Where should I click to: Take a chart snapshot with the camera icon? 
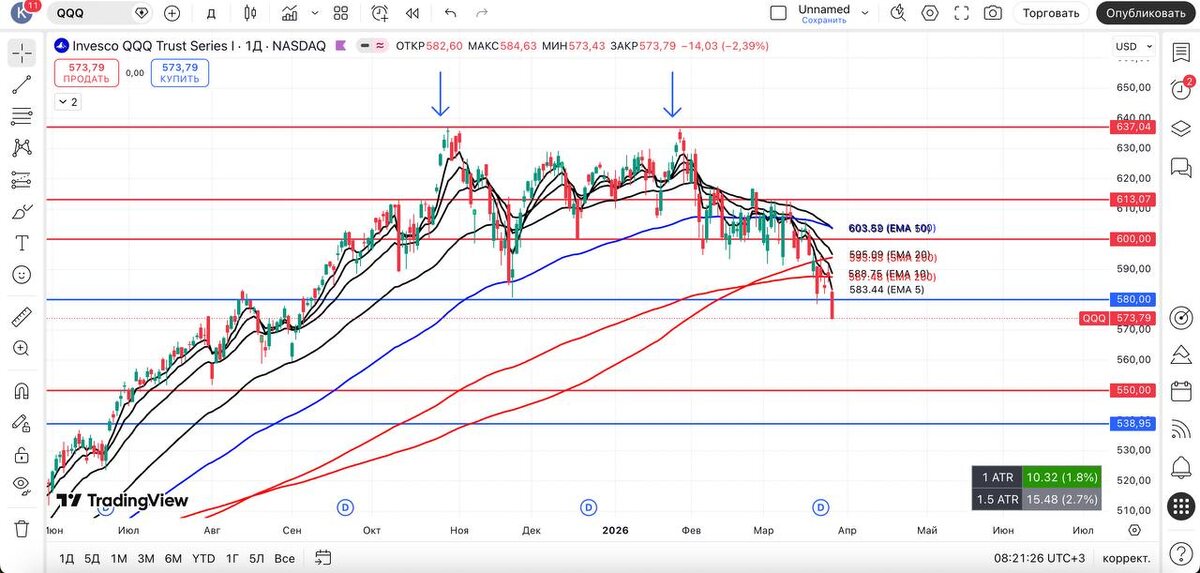click(x=992, y=13)
